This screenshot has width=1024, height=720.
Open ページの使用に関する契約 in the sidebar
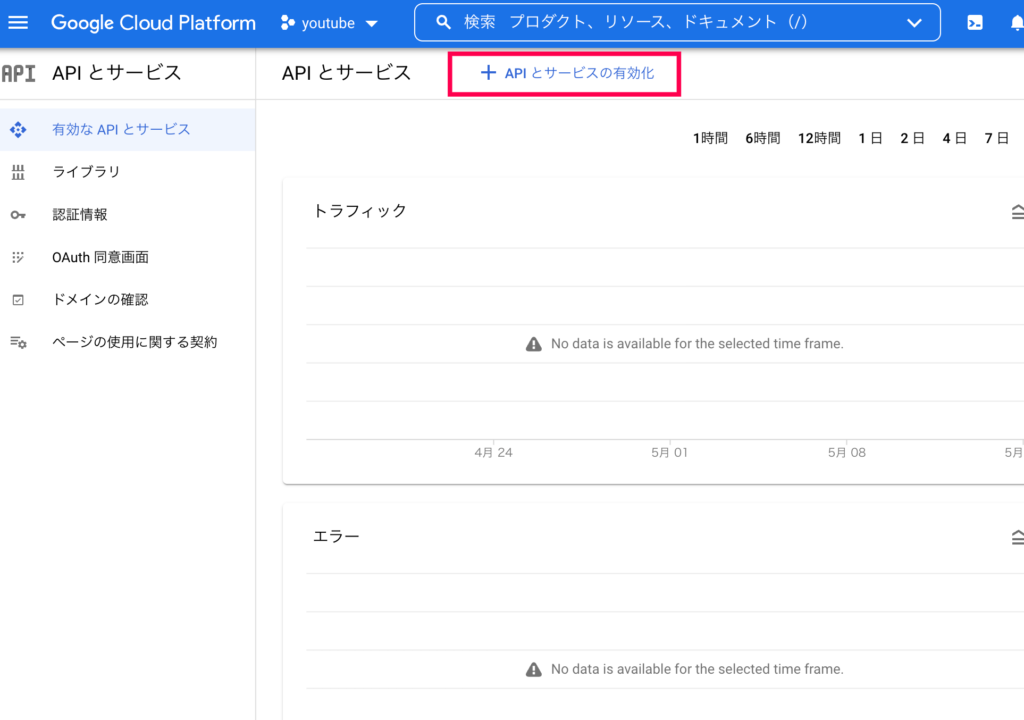coord(127,342)
